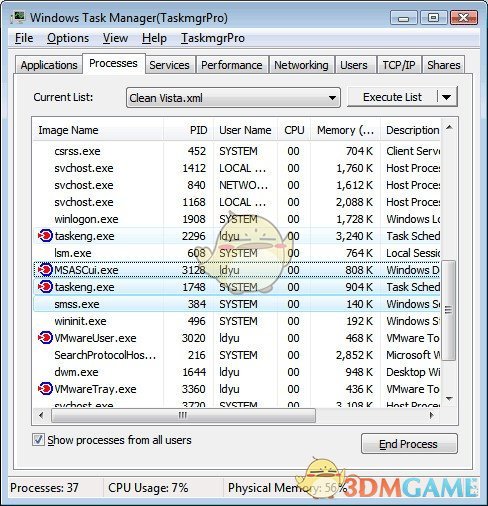Switch to the Applications tab

click(x=49, y=65)
